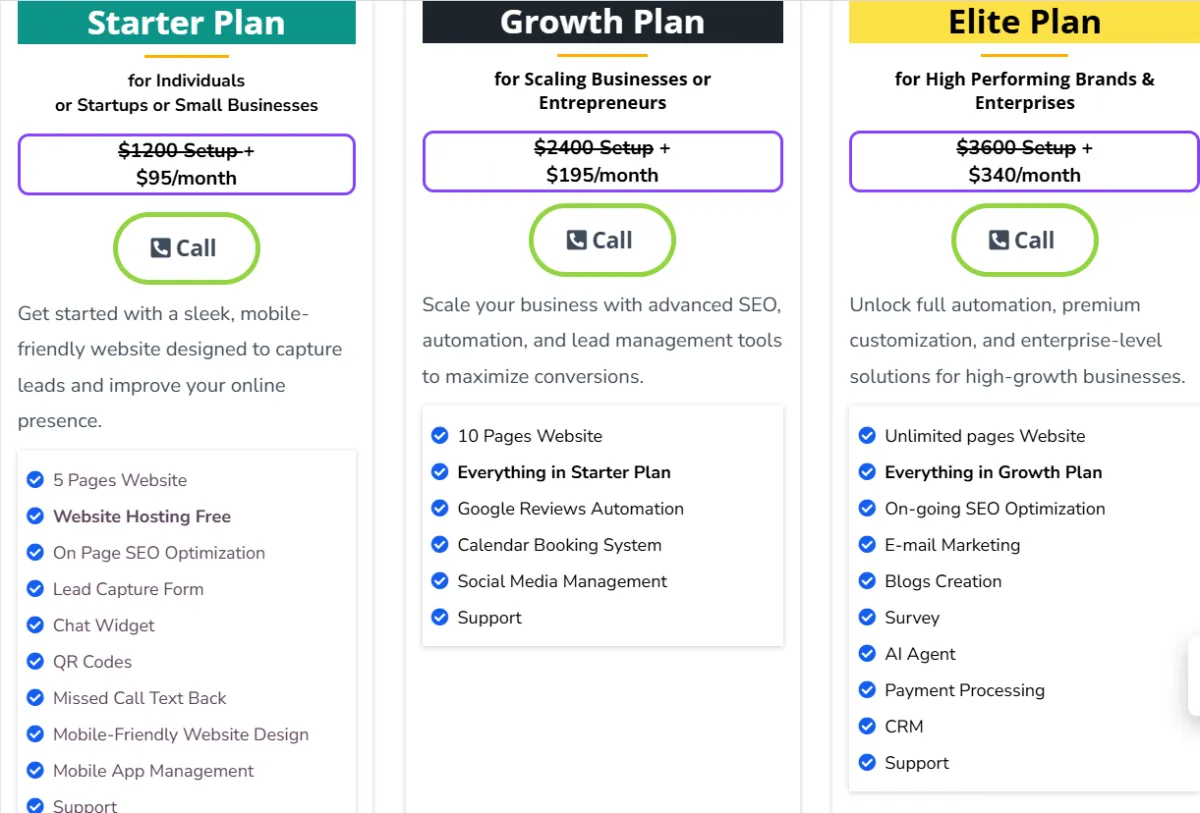Toggle the check next to Calendar Booking System
This screenshot has height=813, width=1200.
439,544
